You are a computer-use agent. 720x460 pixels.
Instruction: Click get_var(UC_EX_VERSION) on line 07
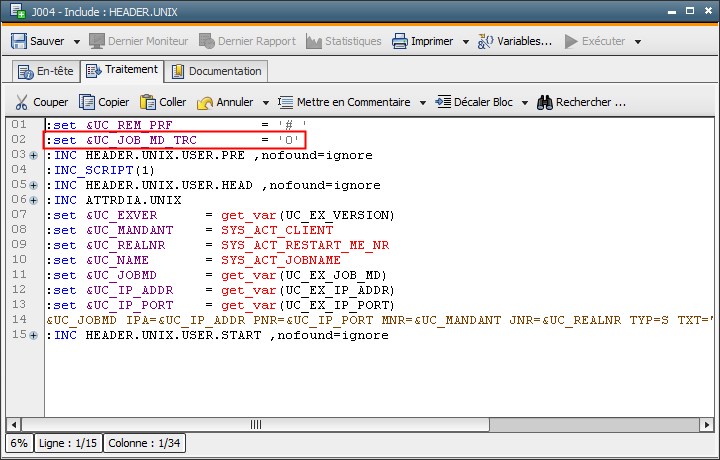(x=308, y=215)
